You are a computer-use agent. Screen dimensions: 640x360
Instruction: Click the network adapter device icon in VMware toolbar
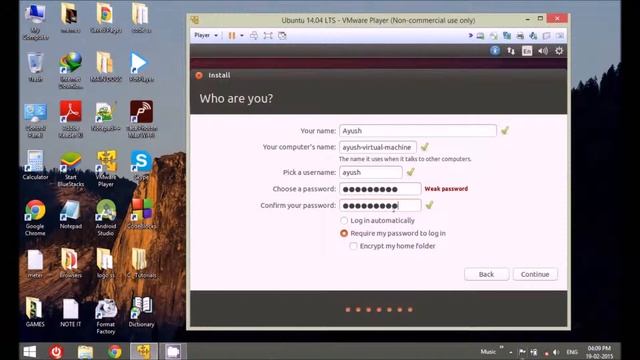(x=507, y=36)
